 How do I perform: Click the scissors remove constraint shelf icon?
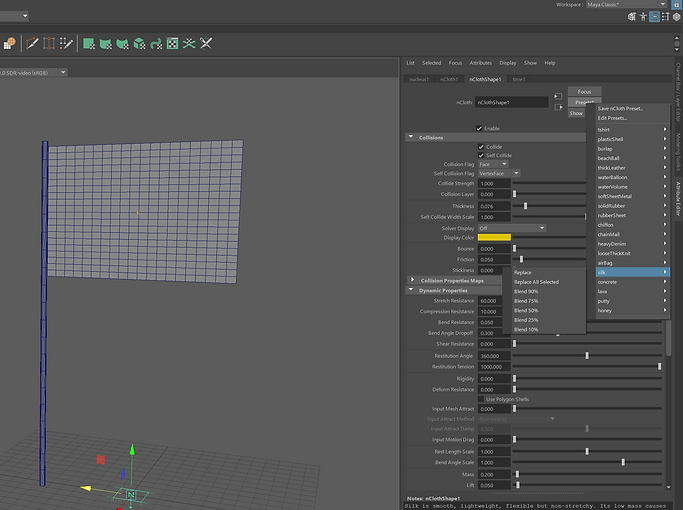pyautogui.click(x=206, y=44)
